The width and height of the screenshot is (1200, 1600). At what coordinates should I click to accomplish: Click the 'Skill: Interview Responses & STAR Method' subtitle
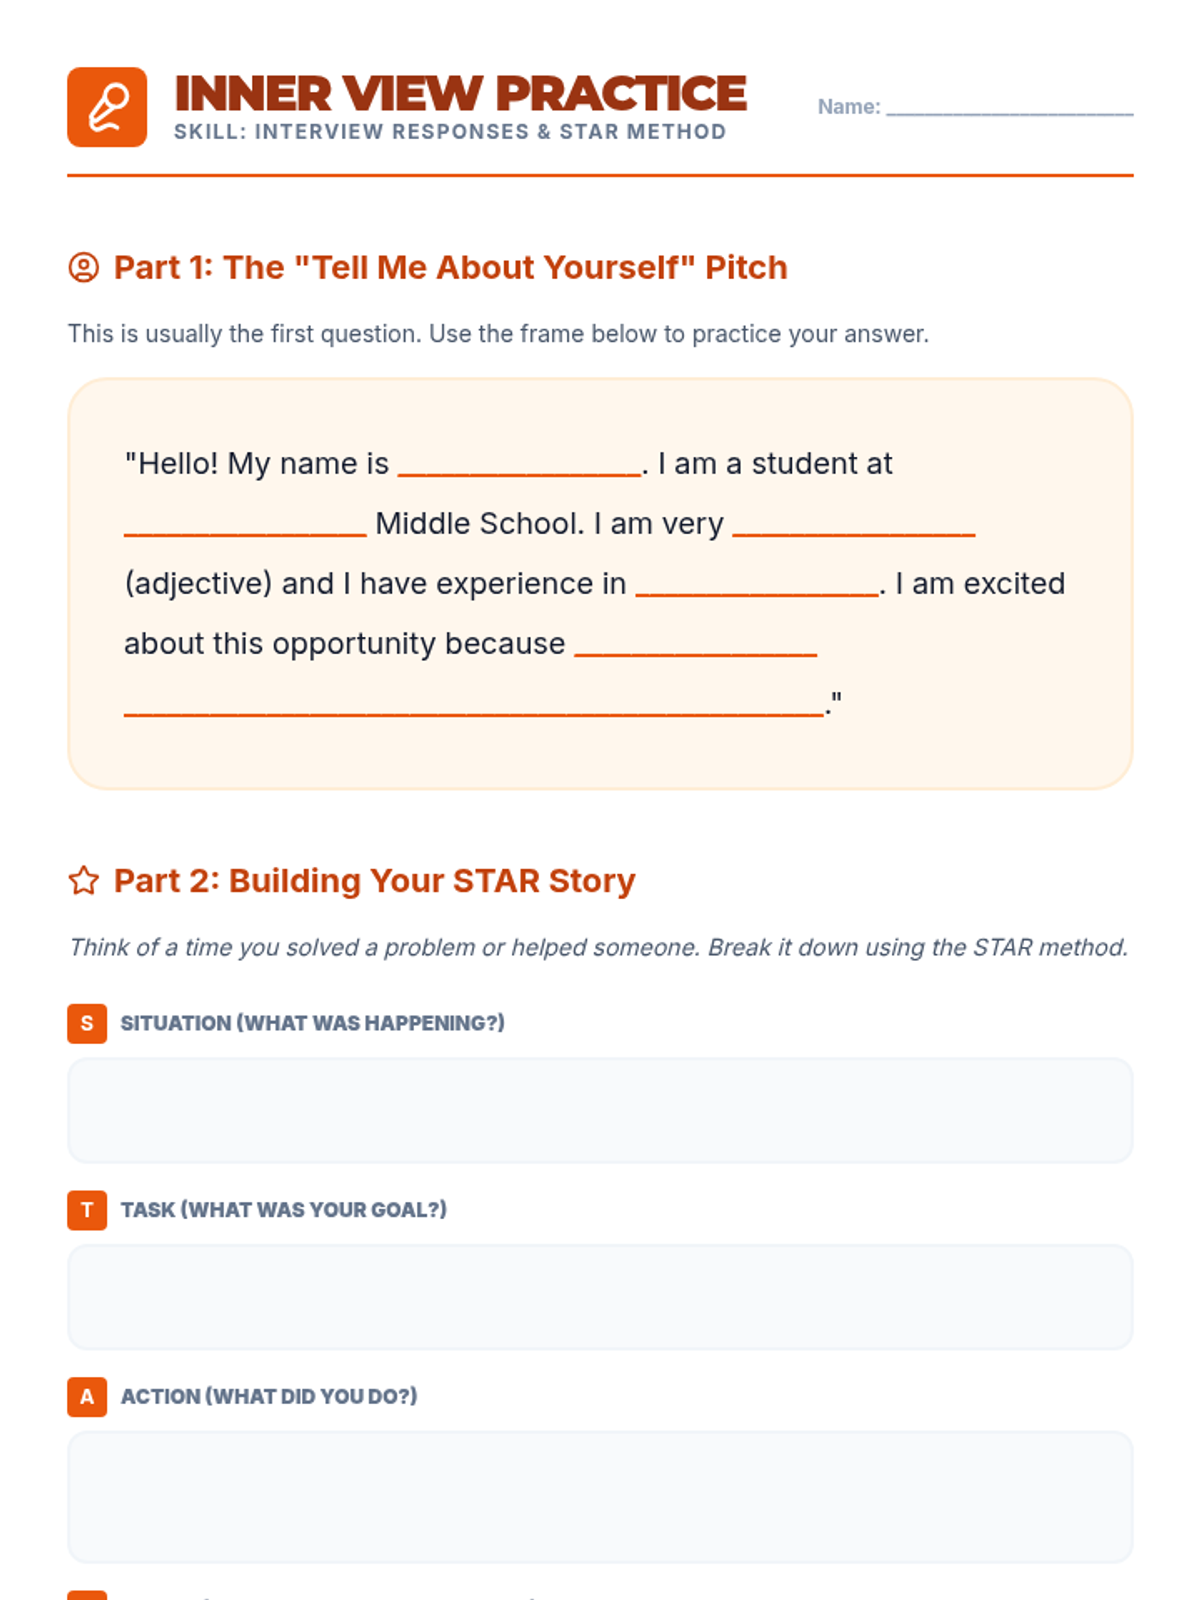[450, 132]
